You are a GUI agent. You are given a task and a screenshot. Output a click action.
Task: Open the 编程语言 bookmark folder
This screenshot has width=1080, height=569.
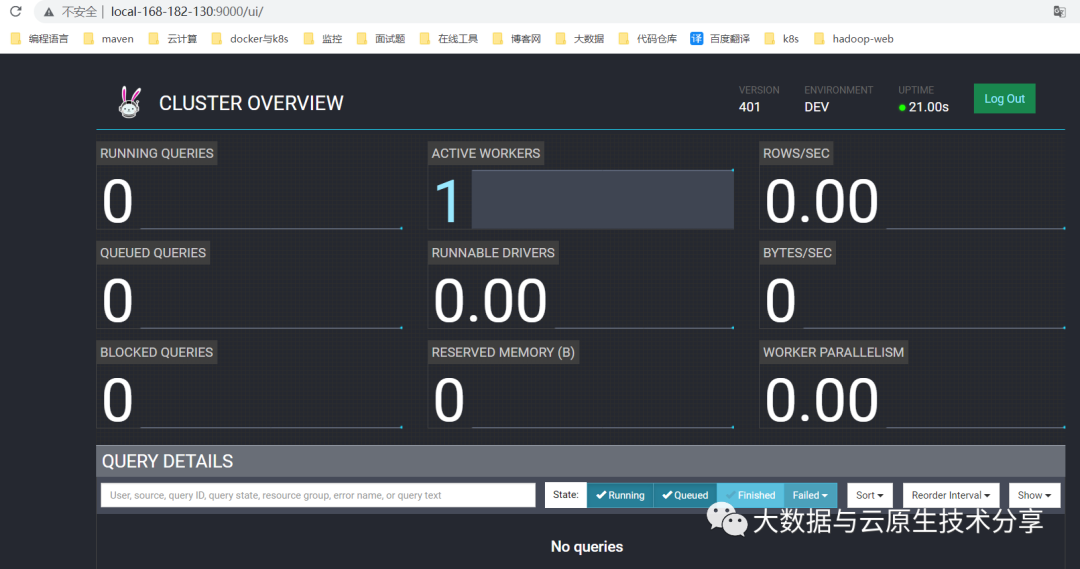(x=40, y=39)
